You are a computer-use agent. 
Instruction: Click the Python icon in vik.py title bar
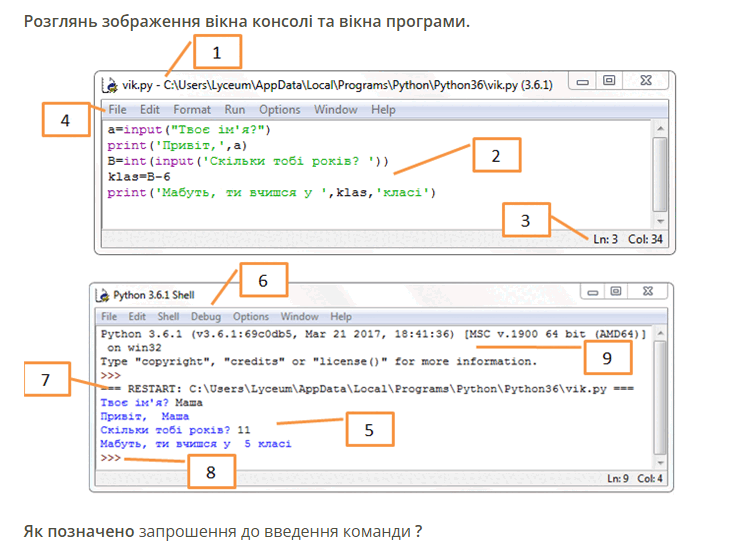point(110,85)
